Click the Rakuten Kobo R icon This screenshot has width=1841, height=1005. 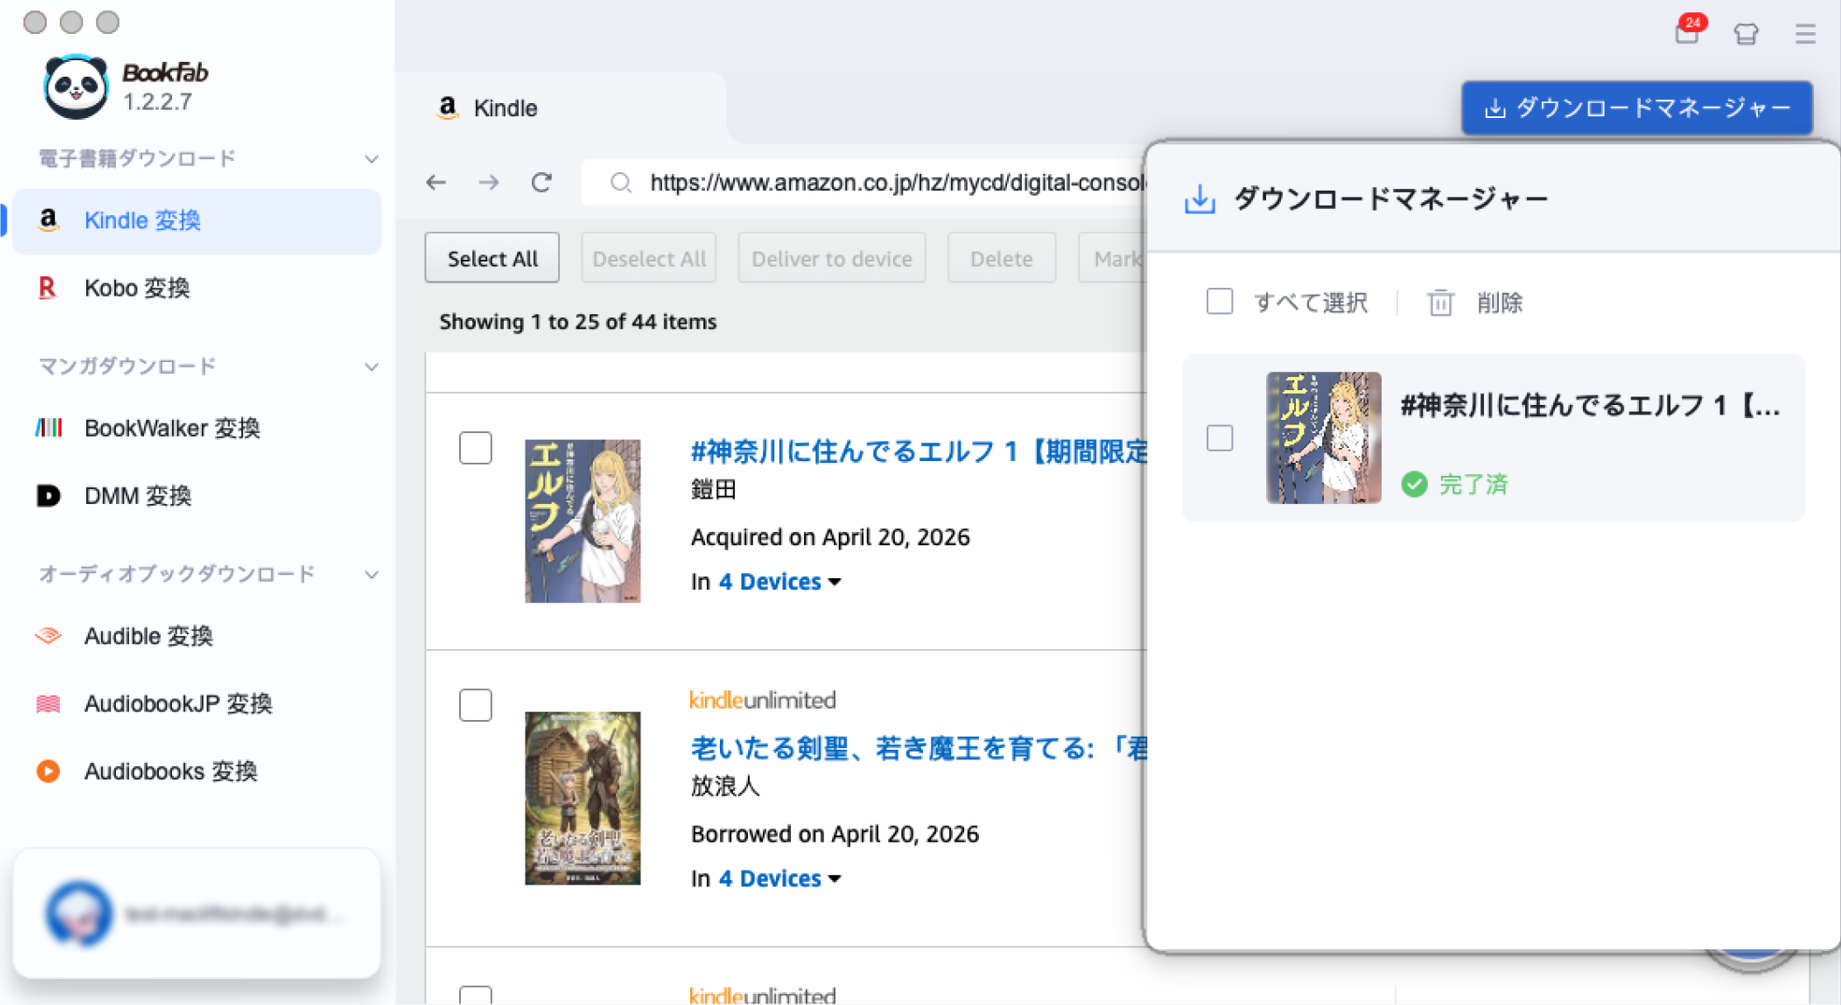point(47,288)
